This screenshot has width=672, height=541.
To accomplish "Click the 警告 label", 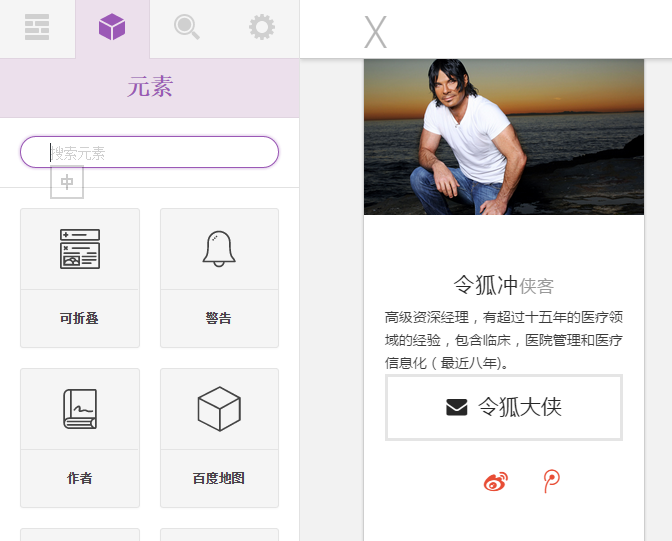I will pos(219,318).
